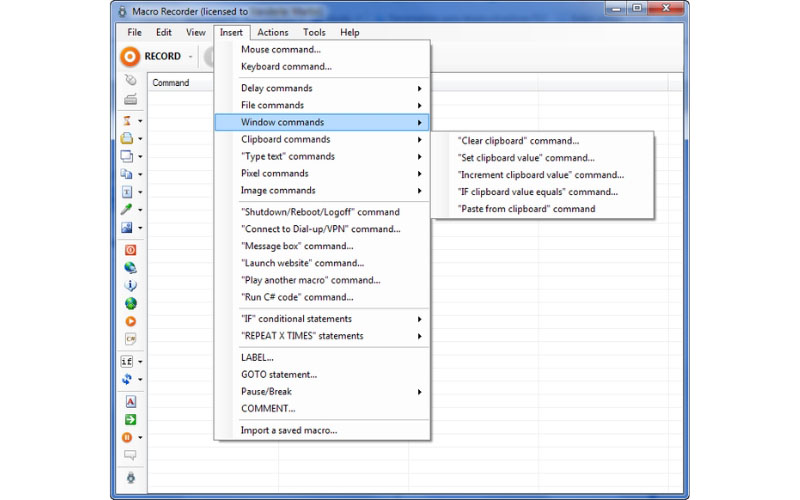
Task: Click the launch website green globe icon
Action: 131,304
